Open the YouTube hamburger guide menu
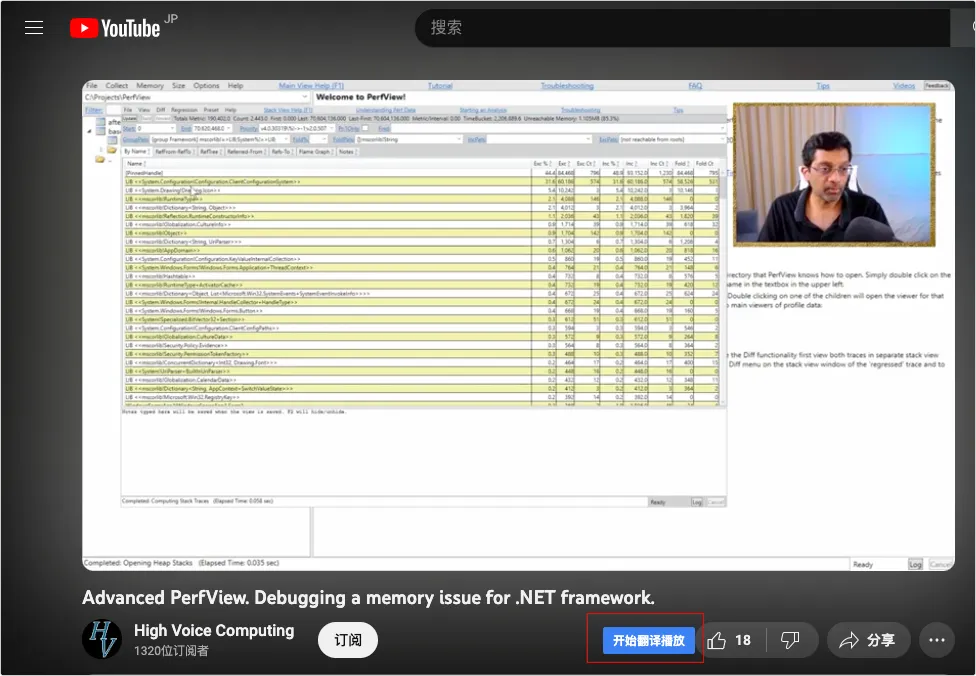 [x=34, y=28]
